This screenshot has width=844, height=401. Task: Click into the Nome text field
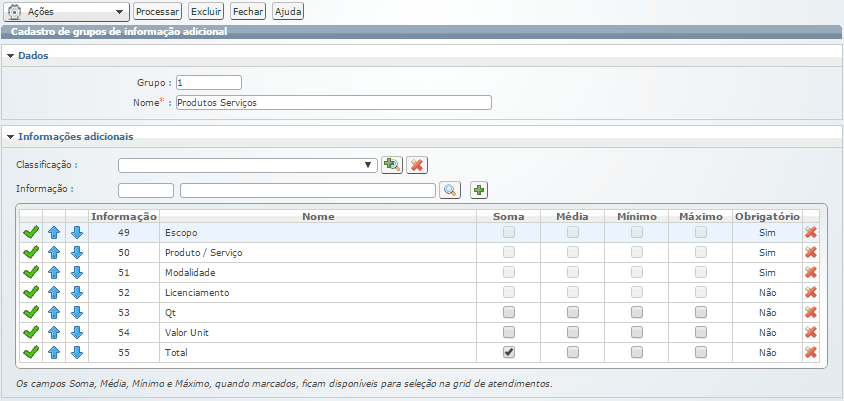333,102
